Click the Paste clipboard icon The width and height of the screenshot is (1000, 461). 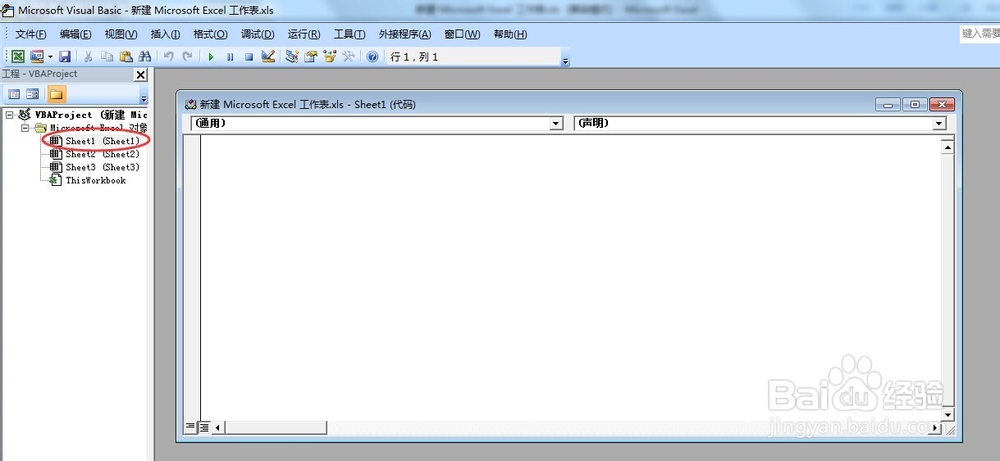coord(126,57)
